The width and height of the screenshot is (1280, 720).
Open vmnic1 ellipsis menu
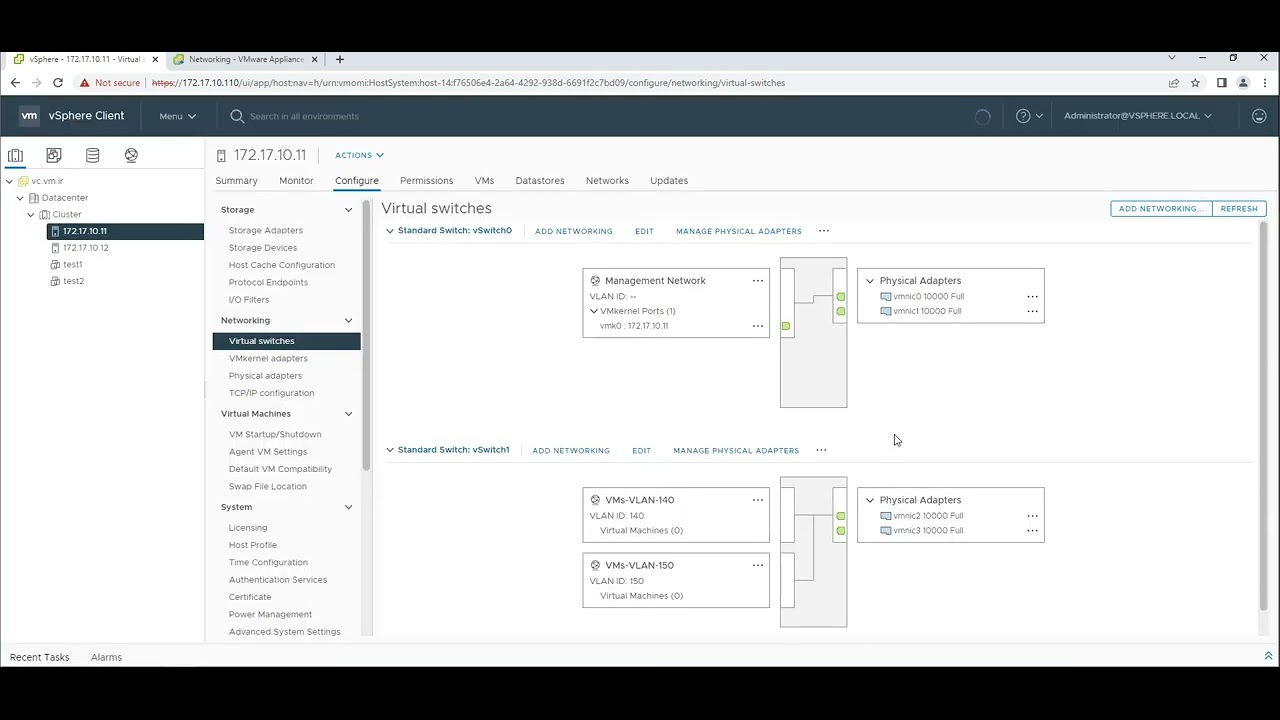click(x=1033, y=311)
